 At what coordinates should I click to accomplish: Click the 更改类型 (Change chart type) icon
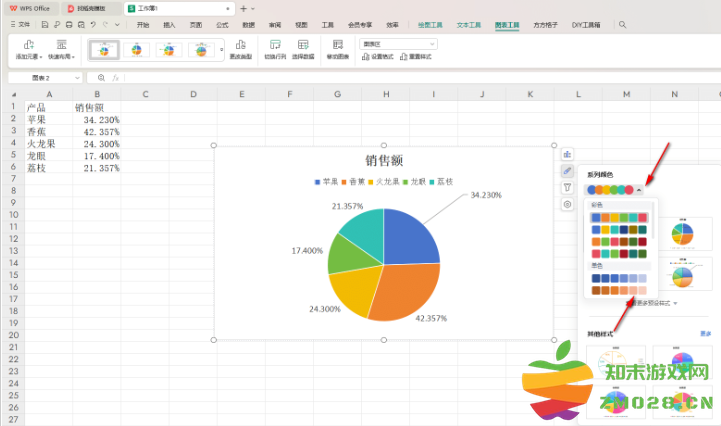click(x=240, y=48)
